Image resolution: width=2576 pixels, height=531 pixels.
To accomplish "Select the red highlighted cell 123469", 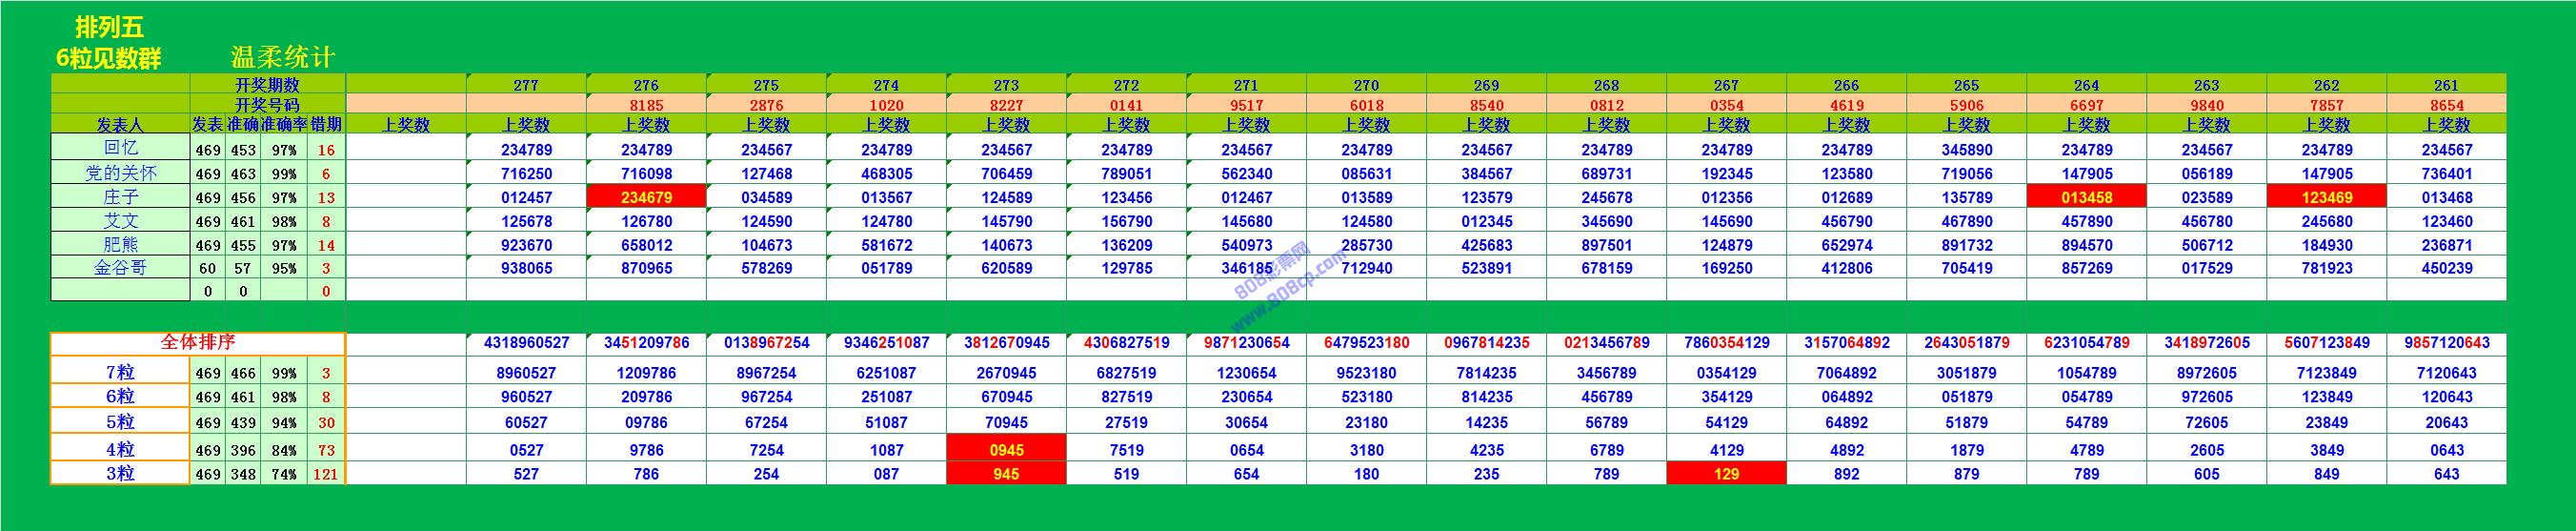I will coord(2326,197).
